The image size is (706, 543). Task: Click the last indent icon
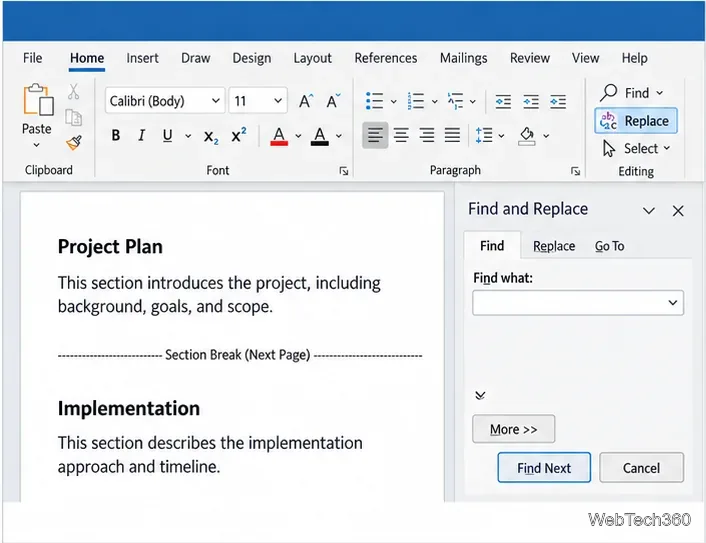tap(558, 101)
